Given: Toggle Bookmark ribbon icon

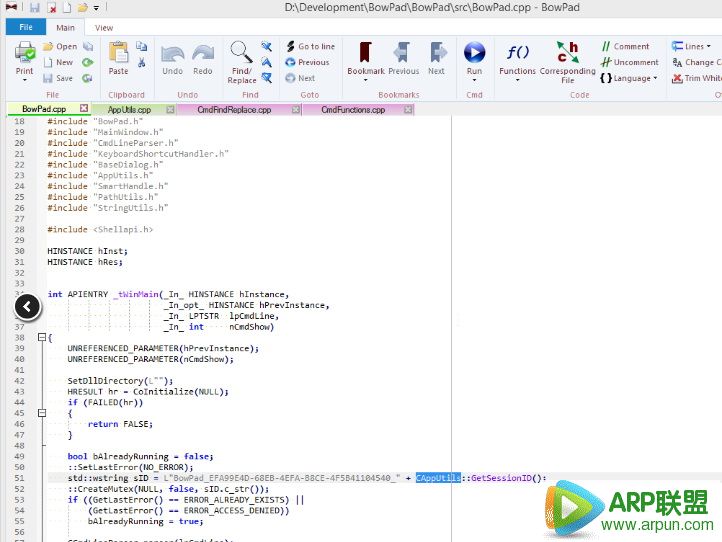Looking at the screenshot, I should pos(366,52).
